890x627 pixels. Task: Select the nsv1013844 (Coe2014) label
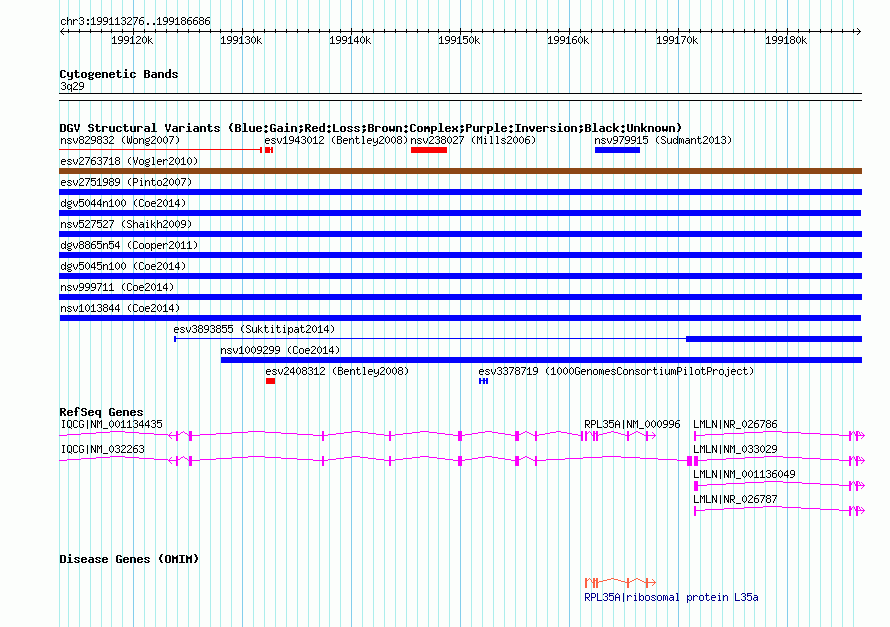(120, 308)
